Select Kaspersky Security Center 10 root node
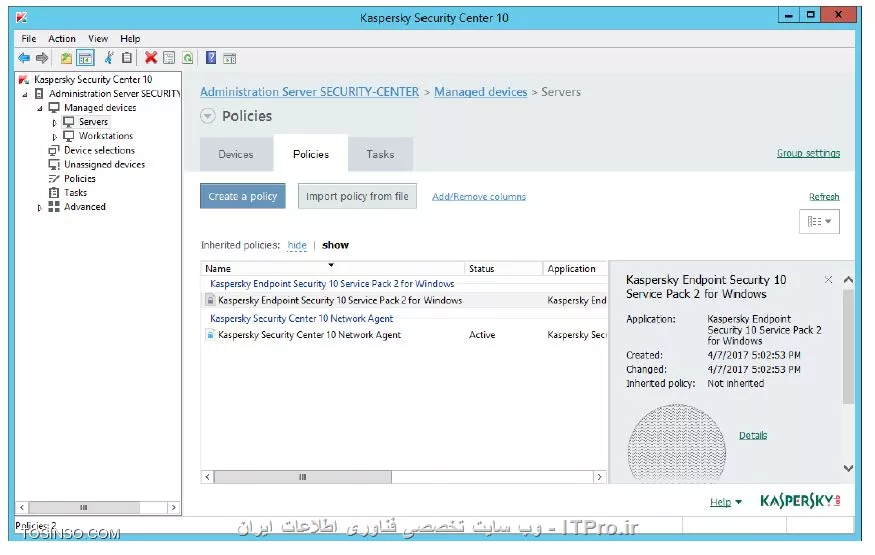This screenshot has height=555, width=875. [93, 79]
